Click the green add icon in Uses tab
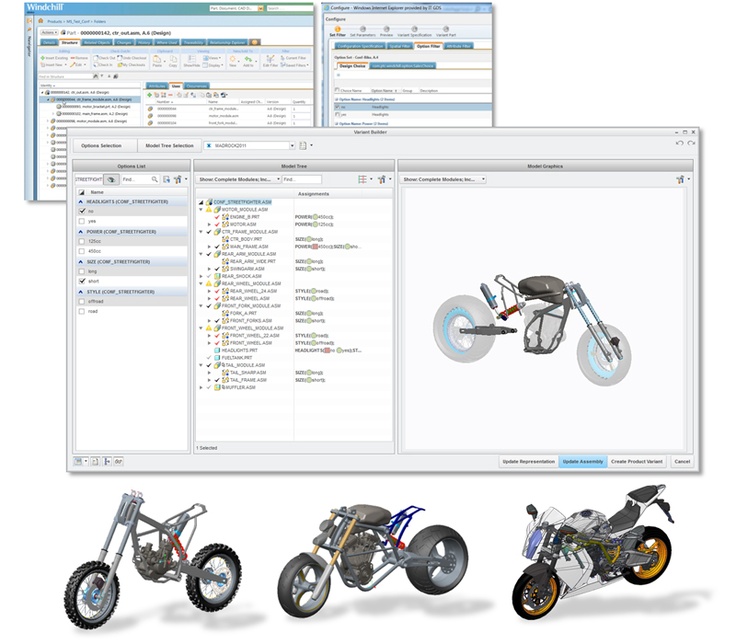The height and width of the screenshot is (644, 736). tap(150, 95)
